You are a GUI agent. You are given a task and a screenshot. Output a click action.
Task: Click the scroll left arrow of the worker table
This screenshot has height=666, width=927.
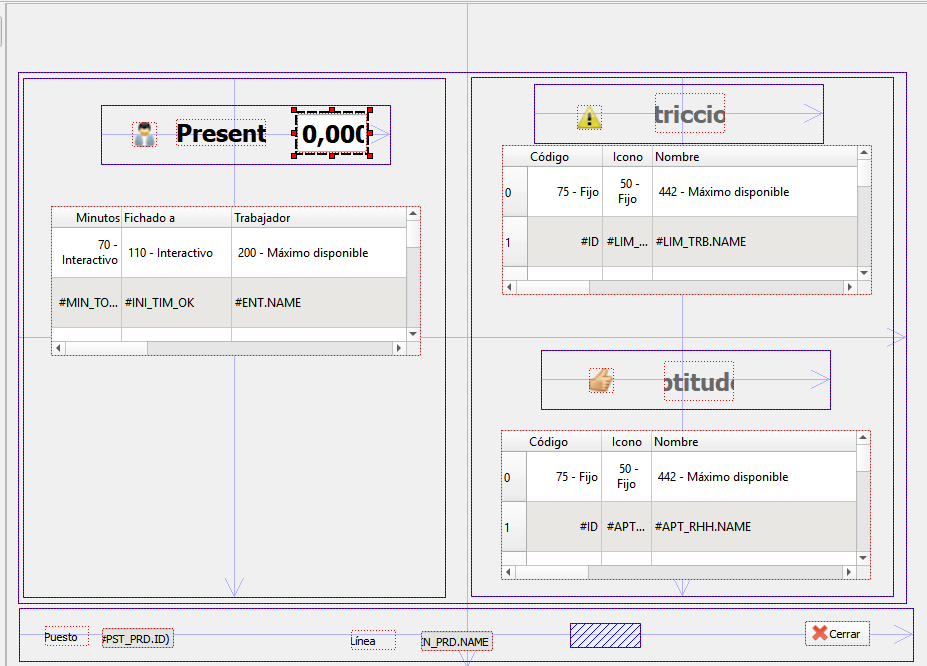click(59, 348)
